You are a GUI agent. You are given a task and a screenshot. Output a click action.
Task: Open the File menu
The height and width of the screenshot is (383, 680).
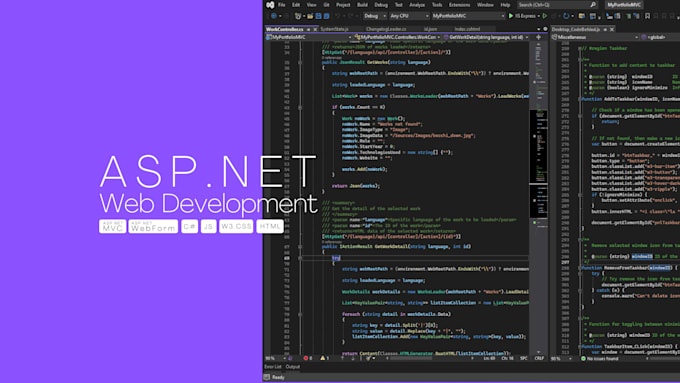tap(281, 5)
